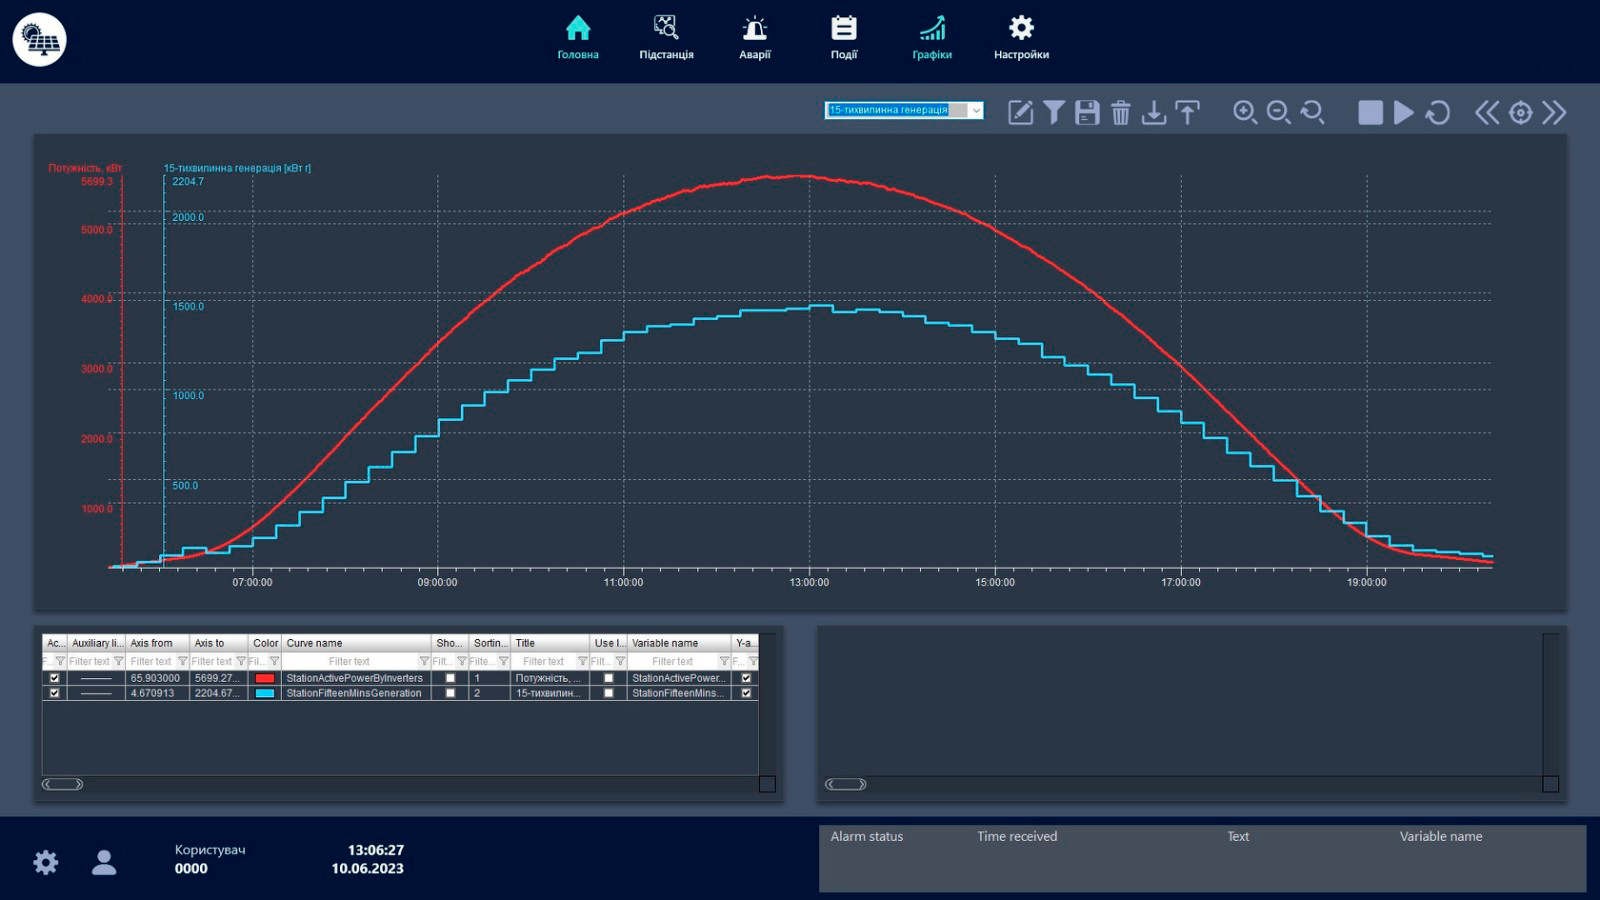This screenshot has width=1600, height=900.
Task: Toggle the Use checkbox in StationActivePowerByInverters row
Action: (x=608, y=678)
